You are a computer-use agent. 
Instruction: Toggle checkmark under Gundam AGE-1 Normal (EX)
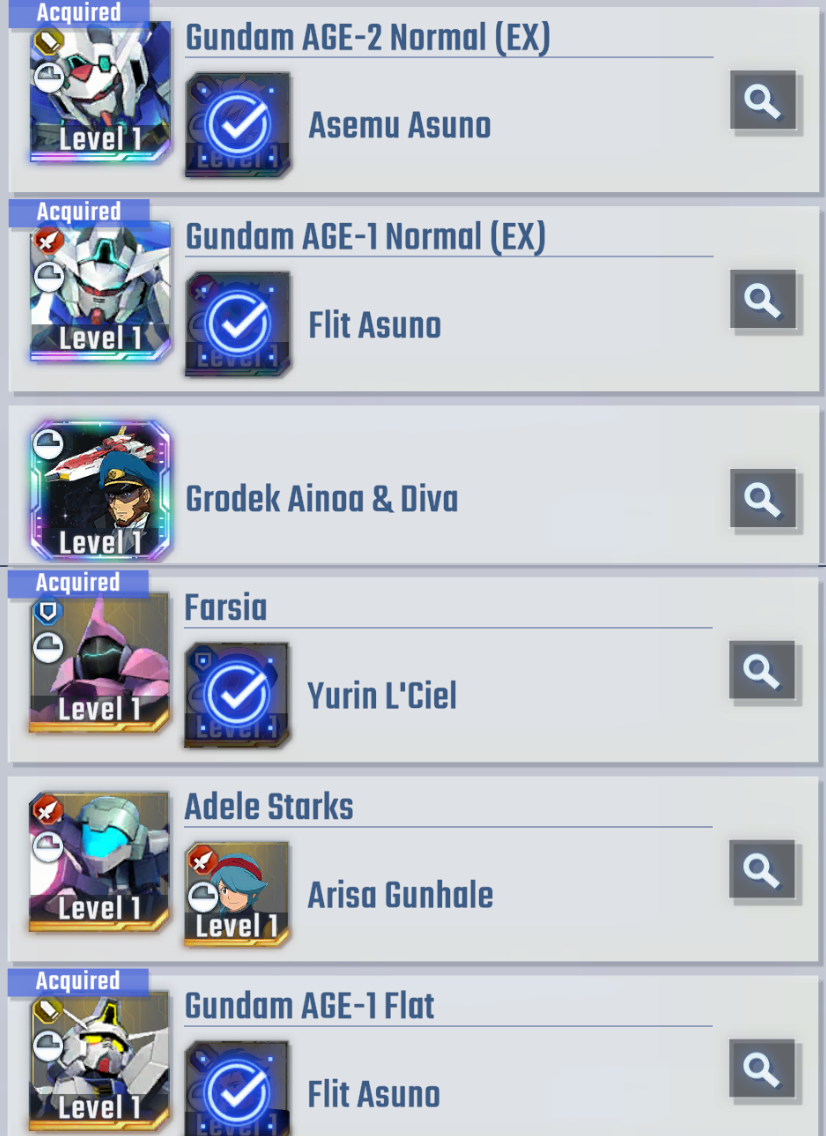click(238, 324)
